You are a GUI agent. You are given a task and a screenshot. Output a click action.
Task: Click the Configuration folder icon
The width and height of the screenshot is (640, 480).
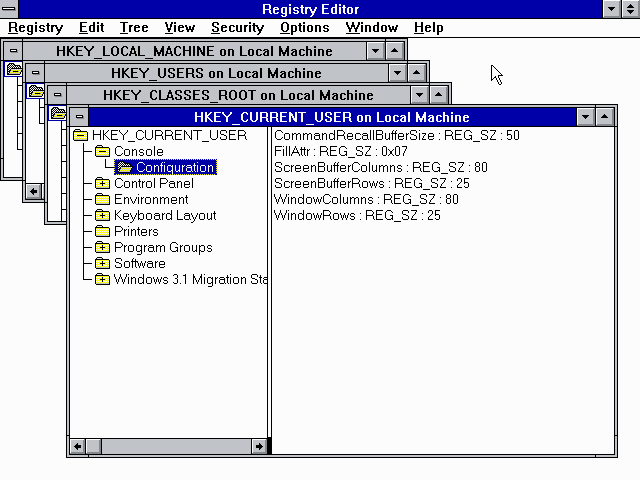tap(124, 167)
